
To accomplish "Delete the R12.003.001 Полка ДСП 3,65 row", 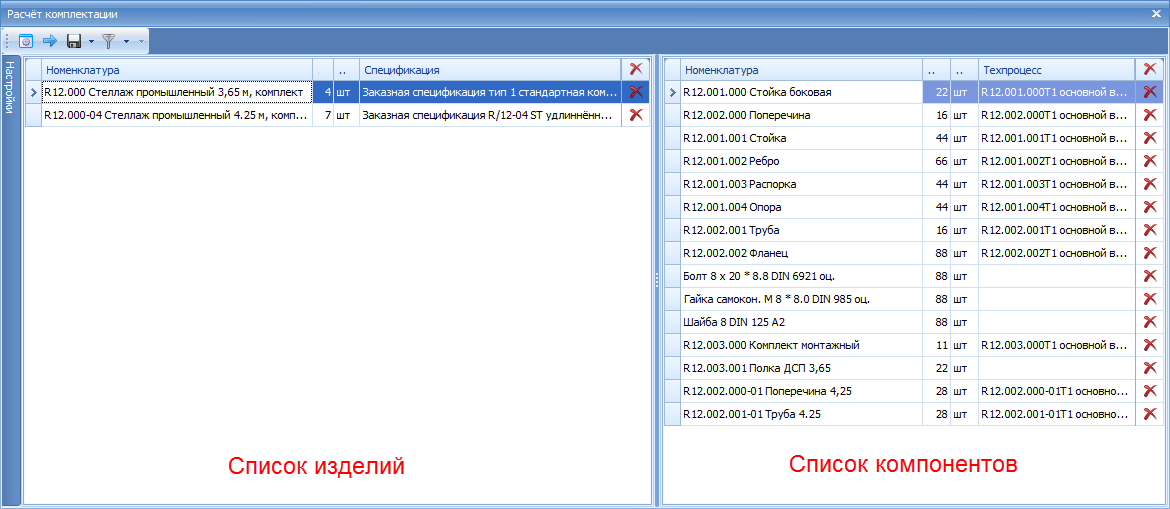I will [x=1150, y=368].
